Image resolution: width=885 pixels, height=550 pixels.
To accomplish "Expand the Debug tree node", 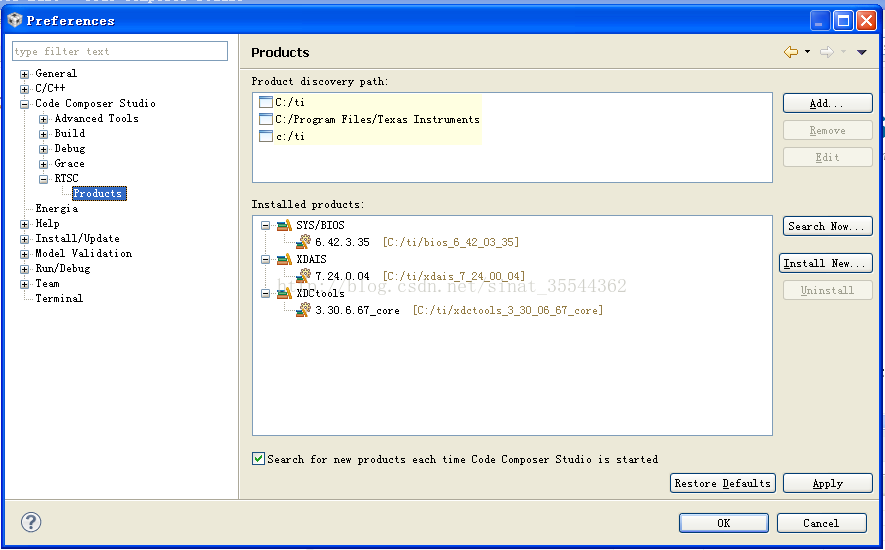I will tap(43, 149).
